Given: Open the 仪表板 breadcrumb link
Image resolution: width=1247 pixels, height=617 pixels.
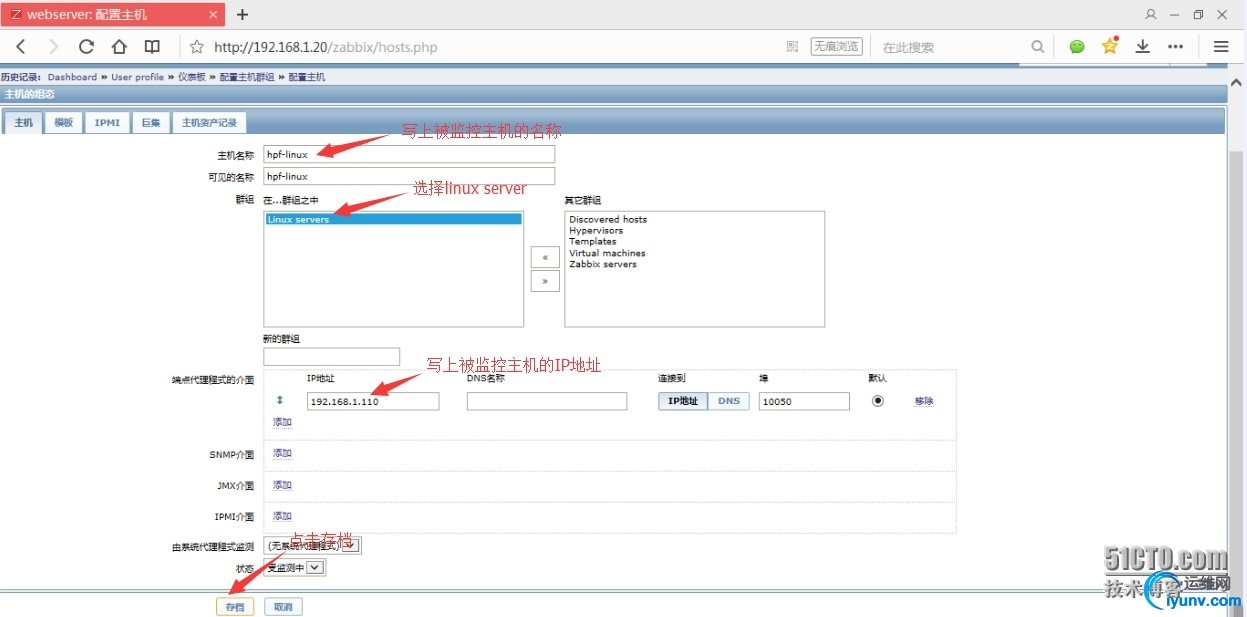Looking at the screenshot, I should pyautogui.click(x=192, y=77).
